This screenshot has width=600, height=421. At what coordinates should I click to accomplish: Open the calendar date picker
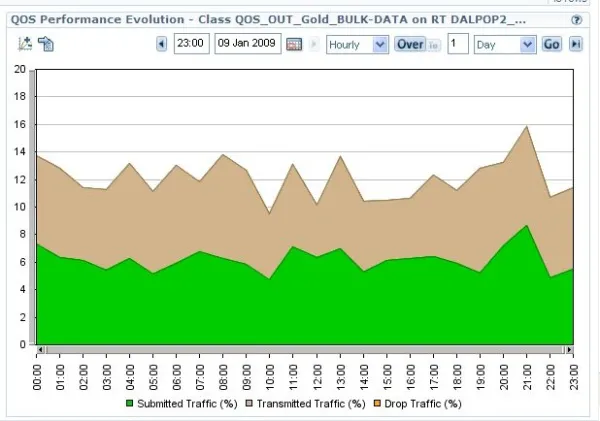pyautogui.click(x=294, y=44)
